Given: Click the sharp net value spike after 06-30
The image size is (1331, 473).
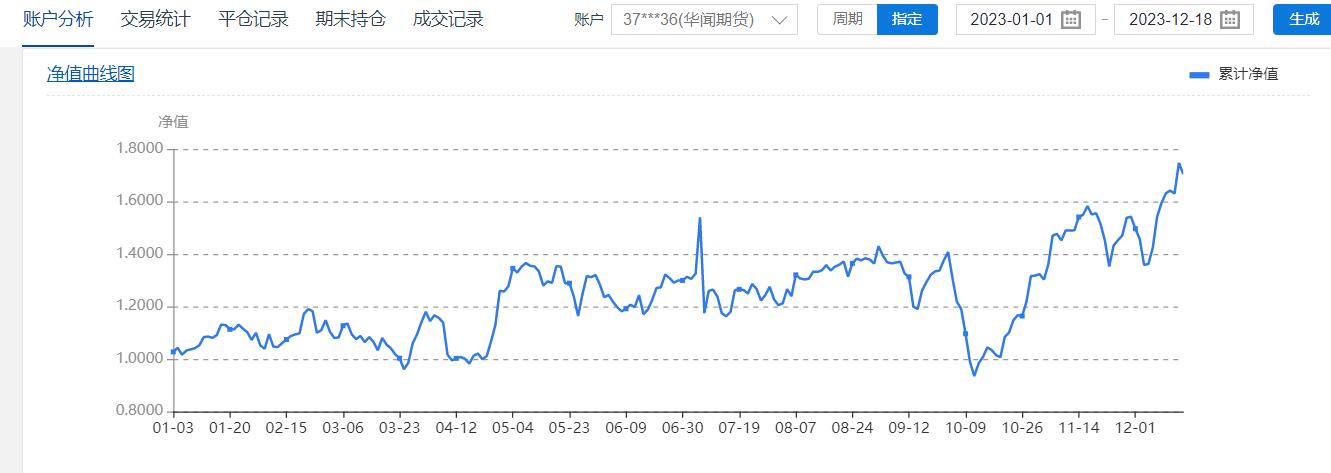Looking at the screenshot, I should pos(700,219).
